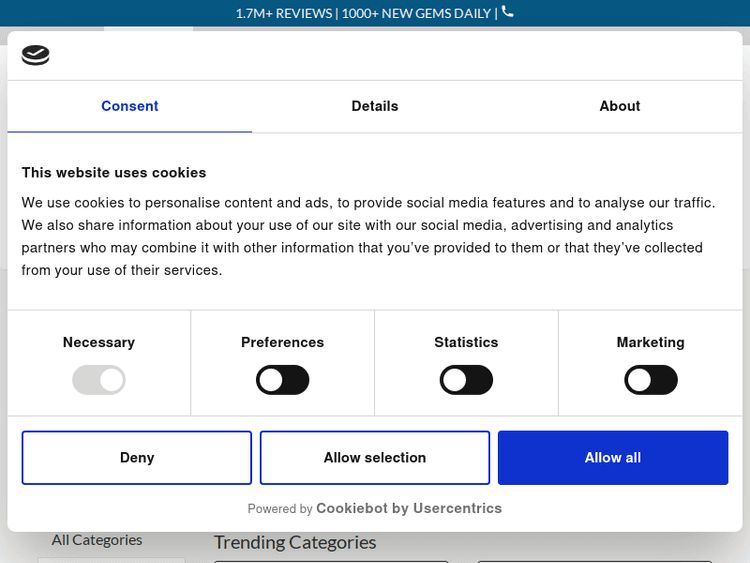Screen dimensions: 750x563
Task: Open the About tab
Action: coord(620,106)
